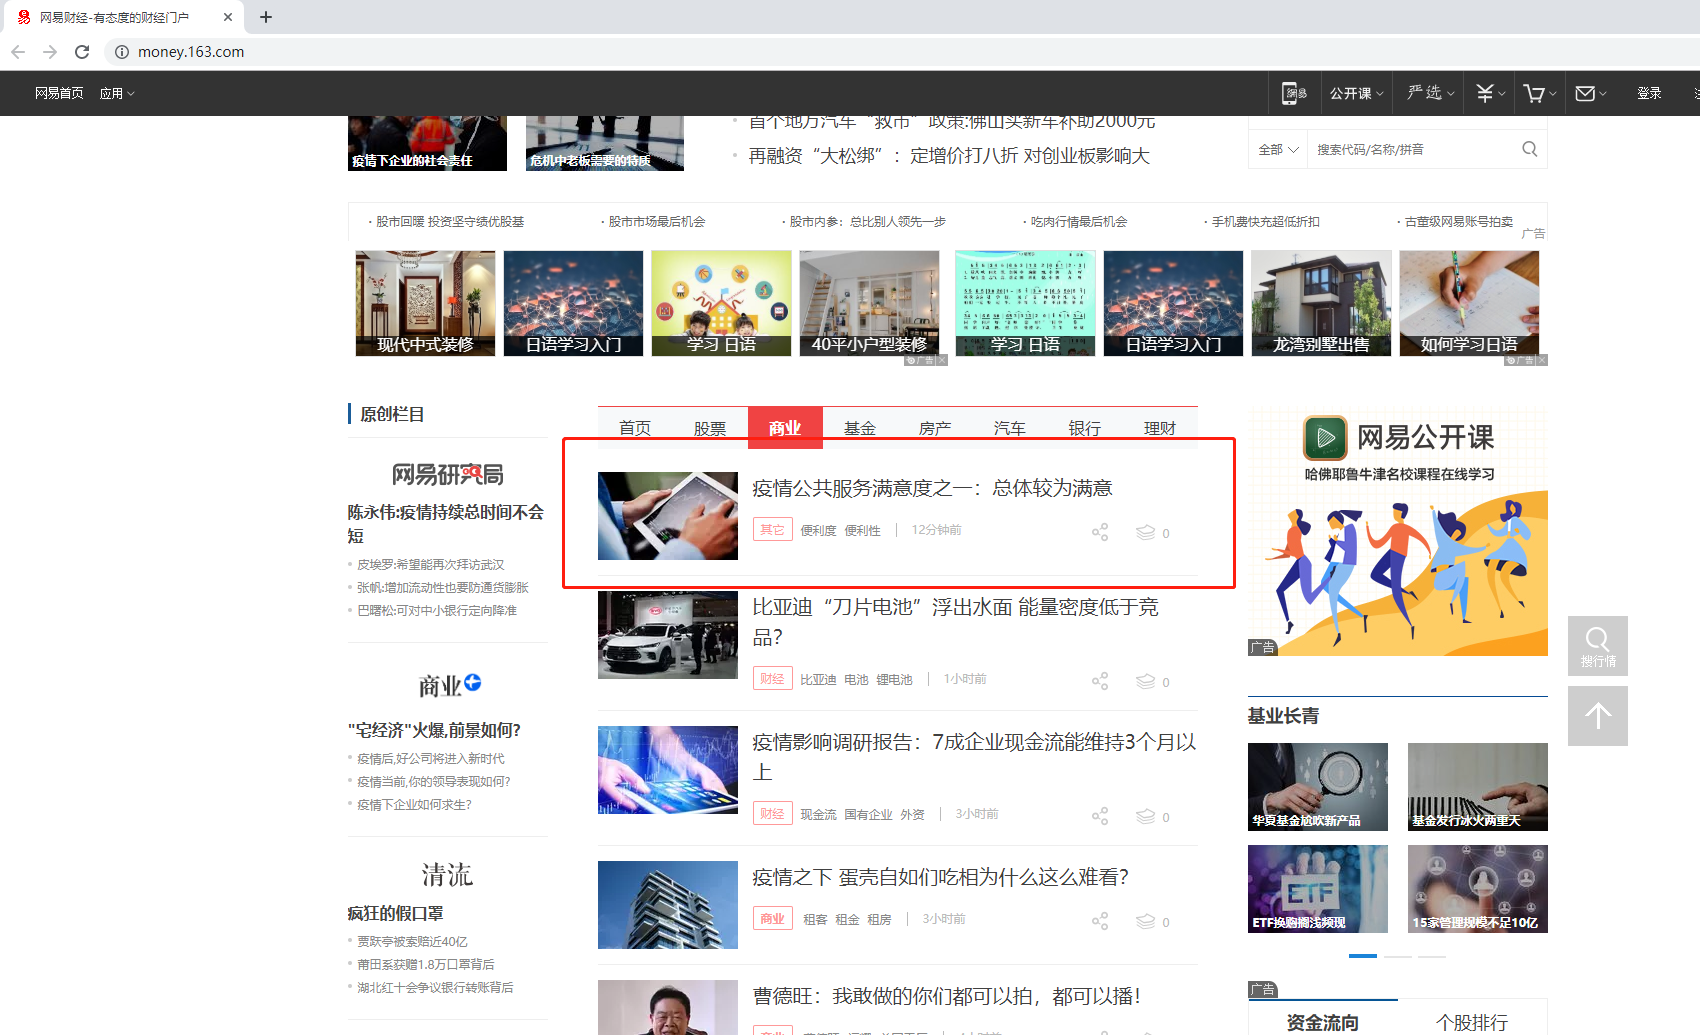
Task: Expand the 严选 dropdown in top bar
Action: click(1431, 93)
